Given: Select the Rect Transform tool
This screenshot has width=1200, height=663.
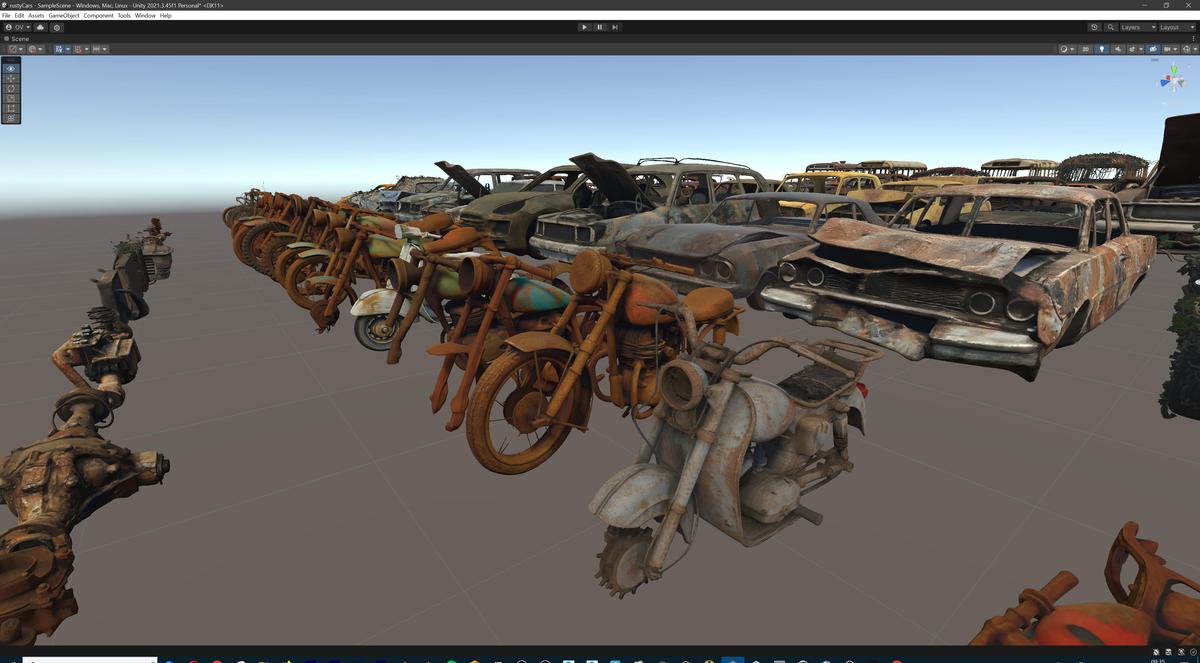Looking at the screenshot, I should click(x=10, y=108).
